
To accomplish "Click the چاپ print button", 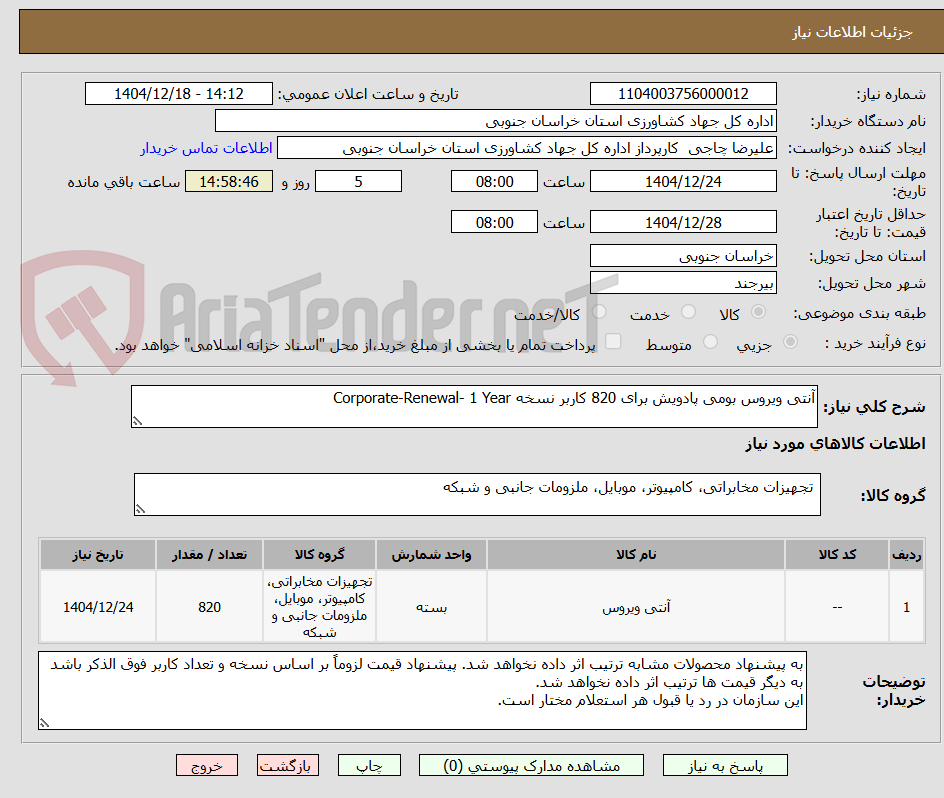I will pos(369,765).
